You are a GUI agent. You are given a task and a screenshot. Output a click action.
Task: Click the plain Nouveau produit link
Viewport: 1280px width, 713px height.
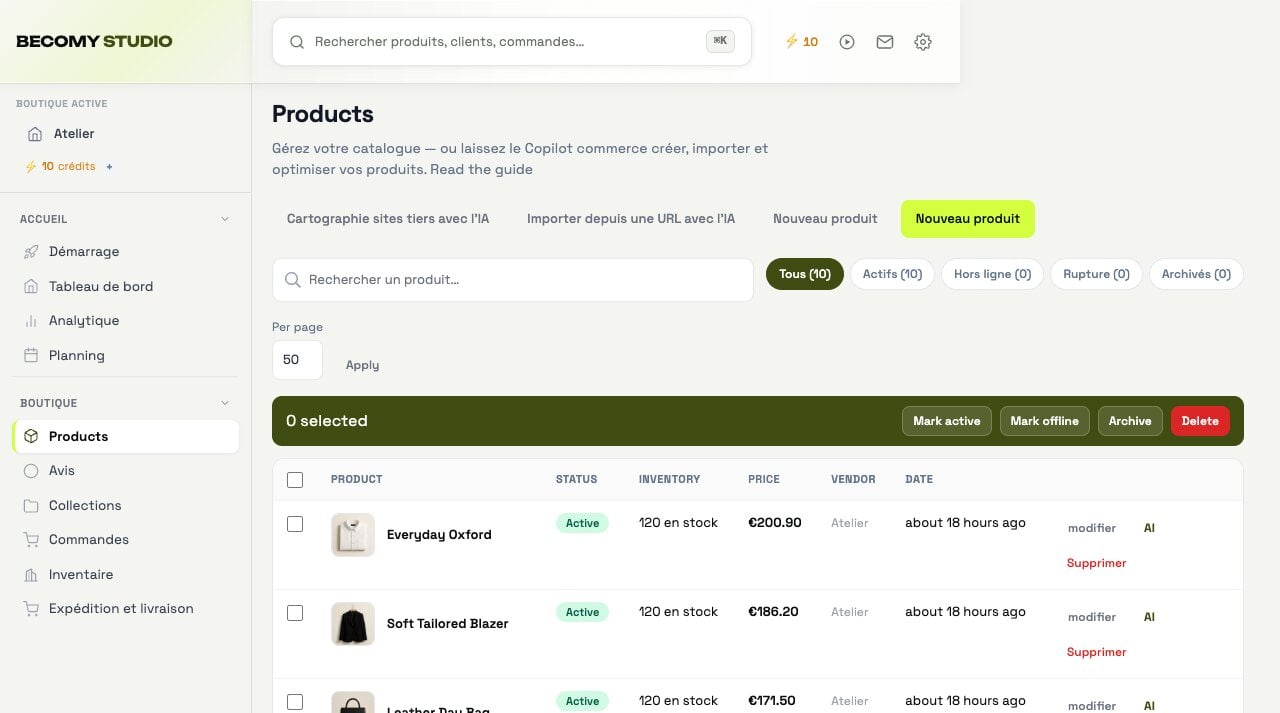825,219
